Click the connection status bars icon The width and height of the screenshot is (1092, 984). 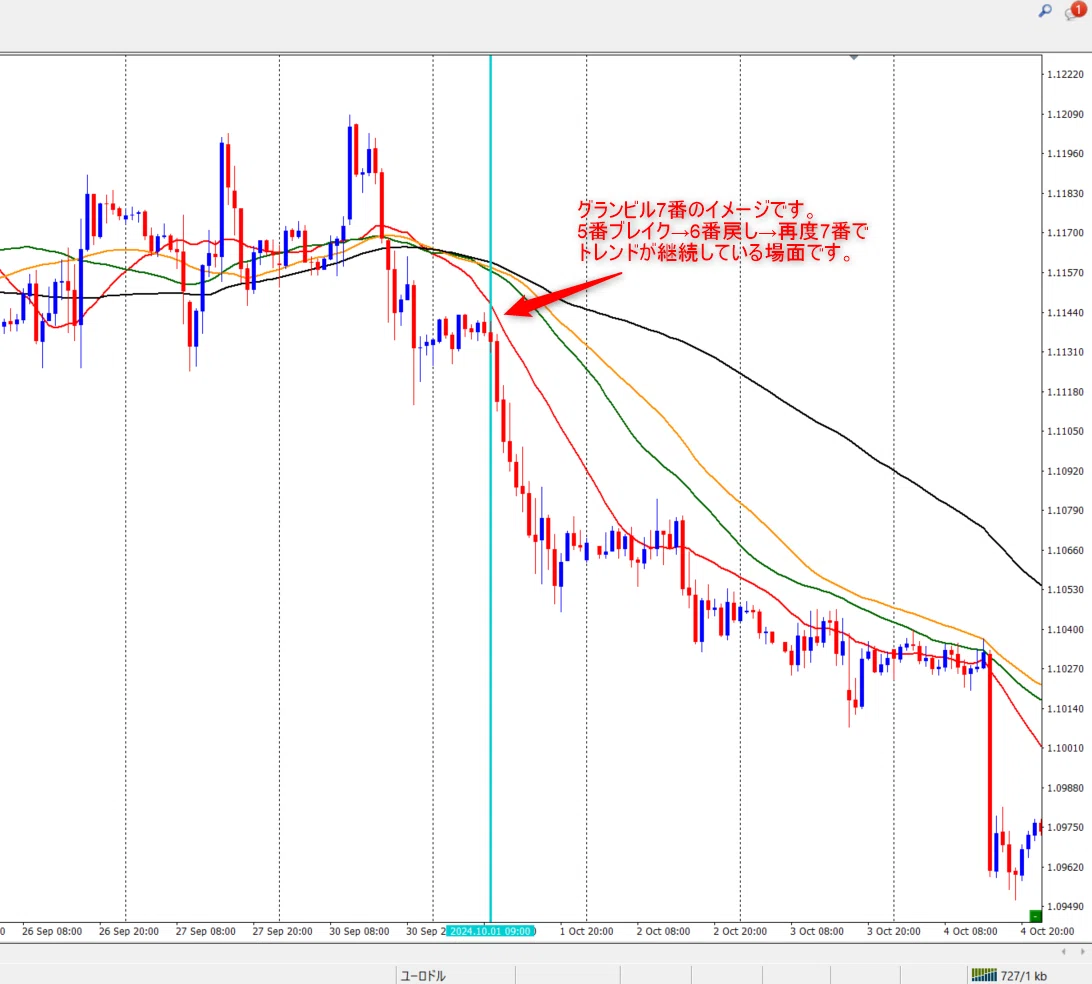[x=983, y=975]
